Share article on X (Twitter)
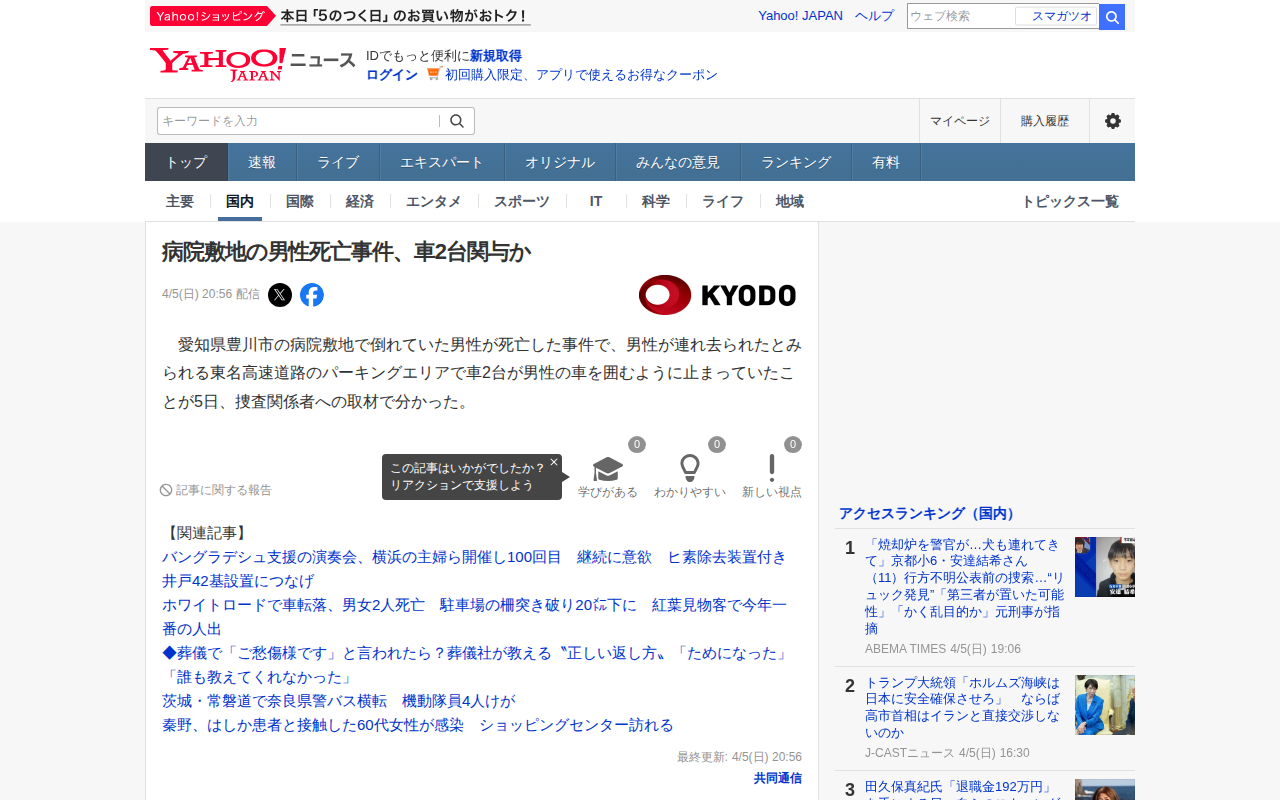Image resolution: width=1280 pixels, height=800 pixels. click(280, 295)
